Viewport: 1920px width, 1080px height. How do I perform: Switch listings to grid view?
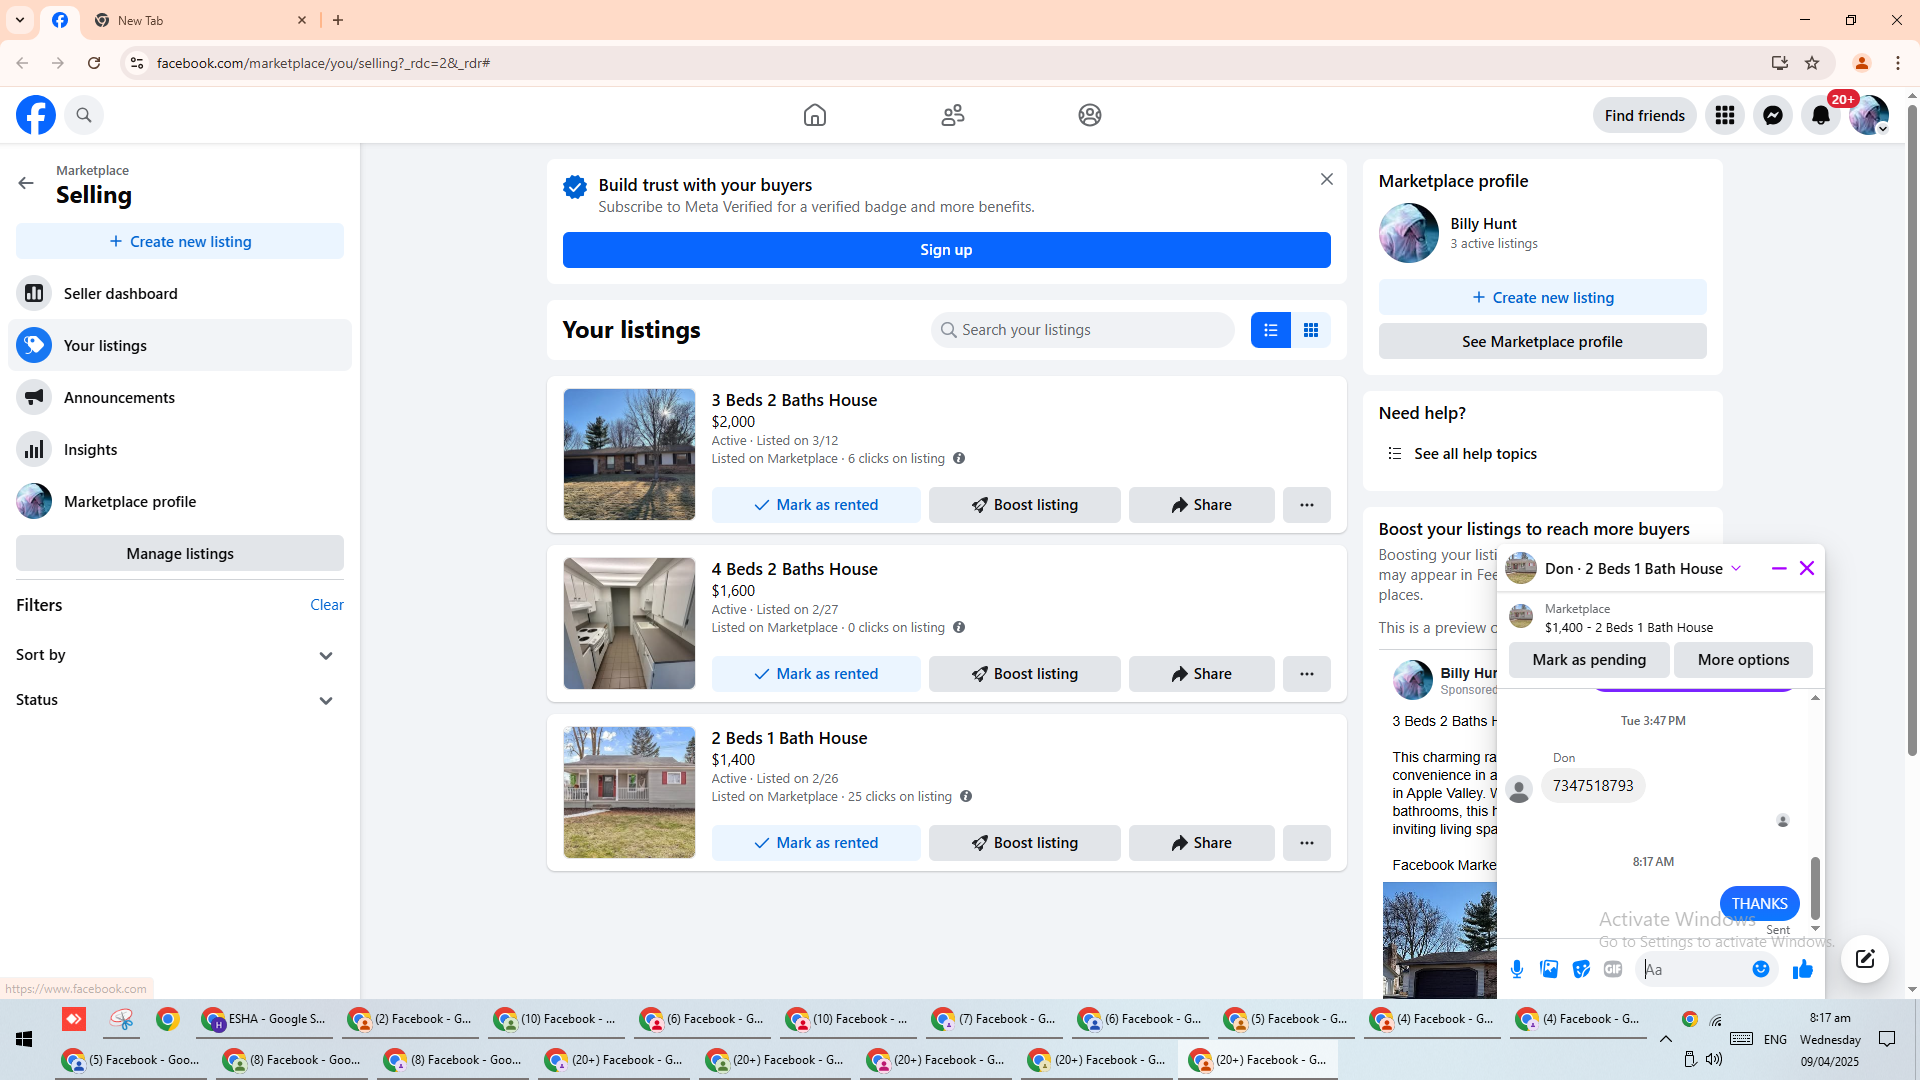coord(1311,330)
